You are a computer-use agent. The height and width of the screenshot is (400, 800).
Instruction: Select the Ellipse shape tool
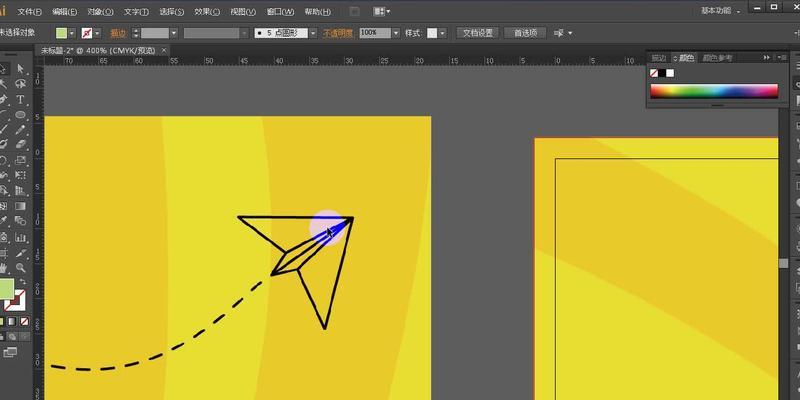point(20,115)
